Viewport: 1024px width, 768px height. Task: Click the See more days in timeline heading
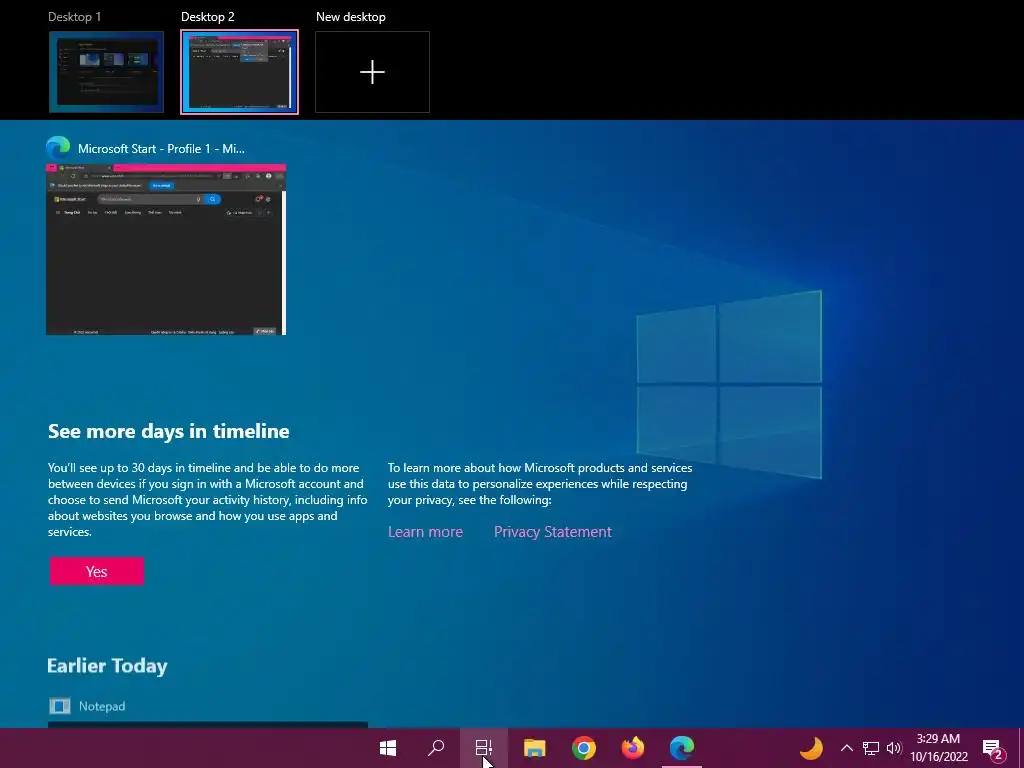coord(168,431)
